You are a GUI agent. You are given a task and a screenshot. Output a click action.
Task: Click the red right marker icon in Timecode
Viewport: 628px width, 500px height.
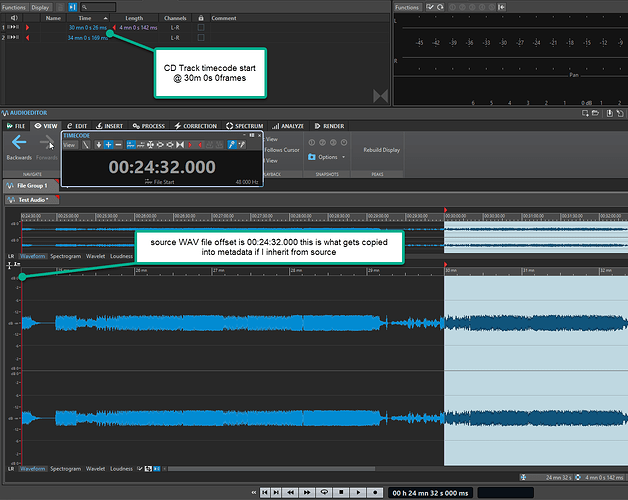[190, 145]
